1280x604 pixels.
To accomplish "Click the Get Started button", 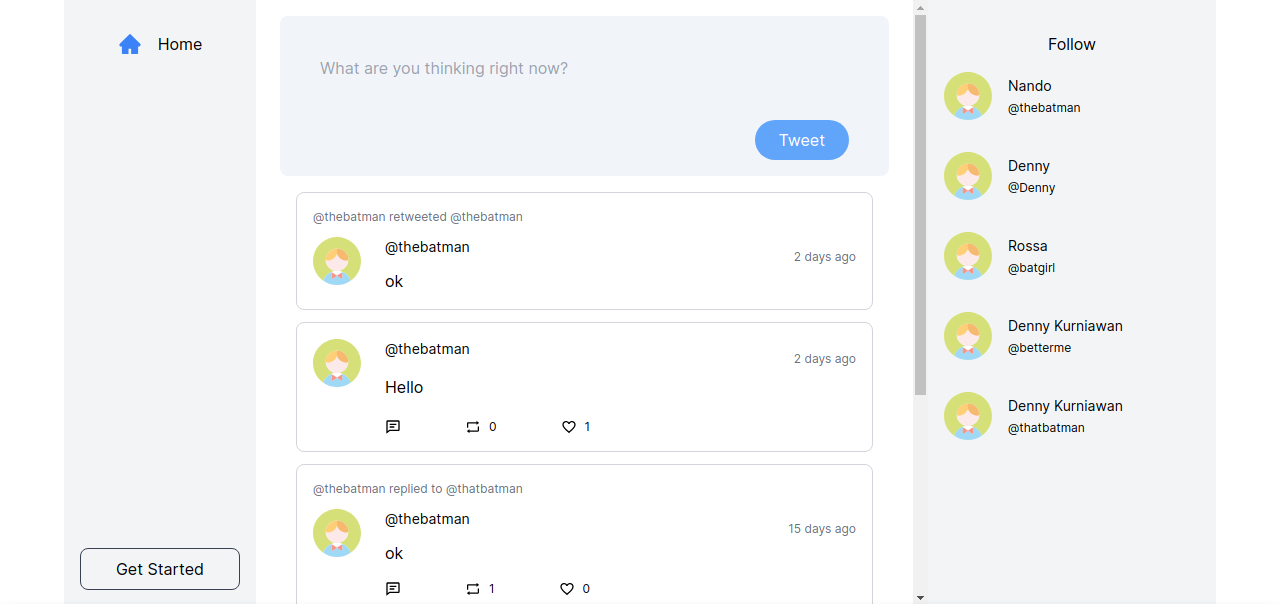I will coord(160,569).
